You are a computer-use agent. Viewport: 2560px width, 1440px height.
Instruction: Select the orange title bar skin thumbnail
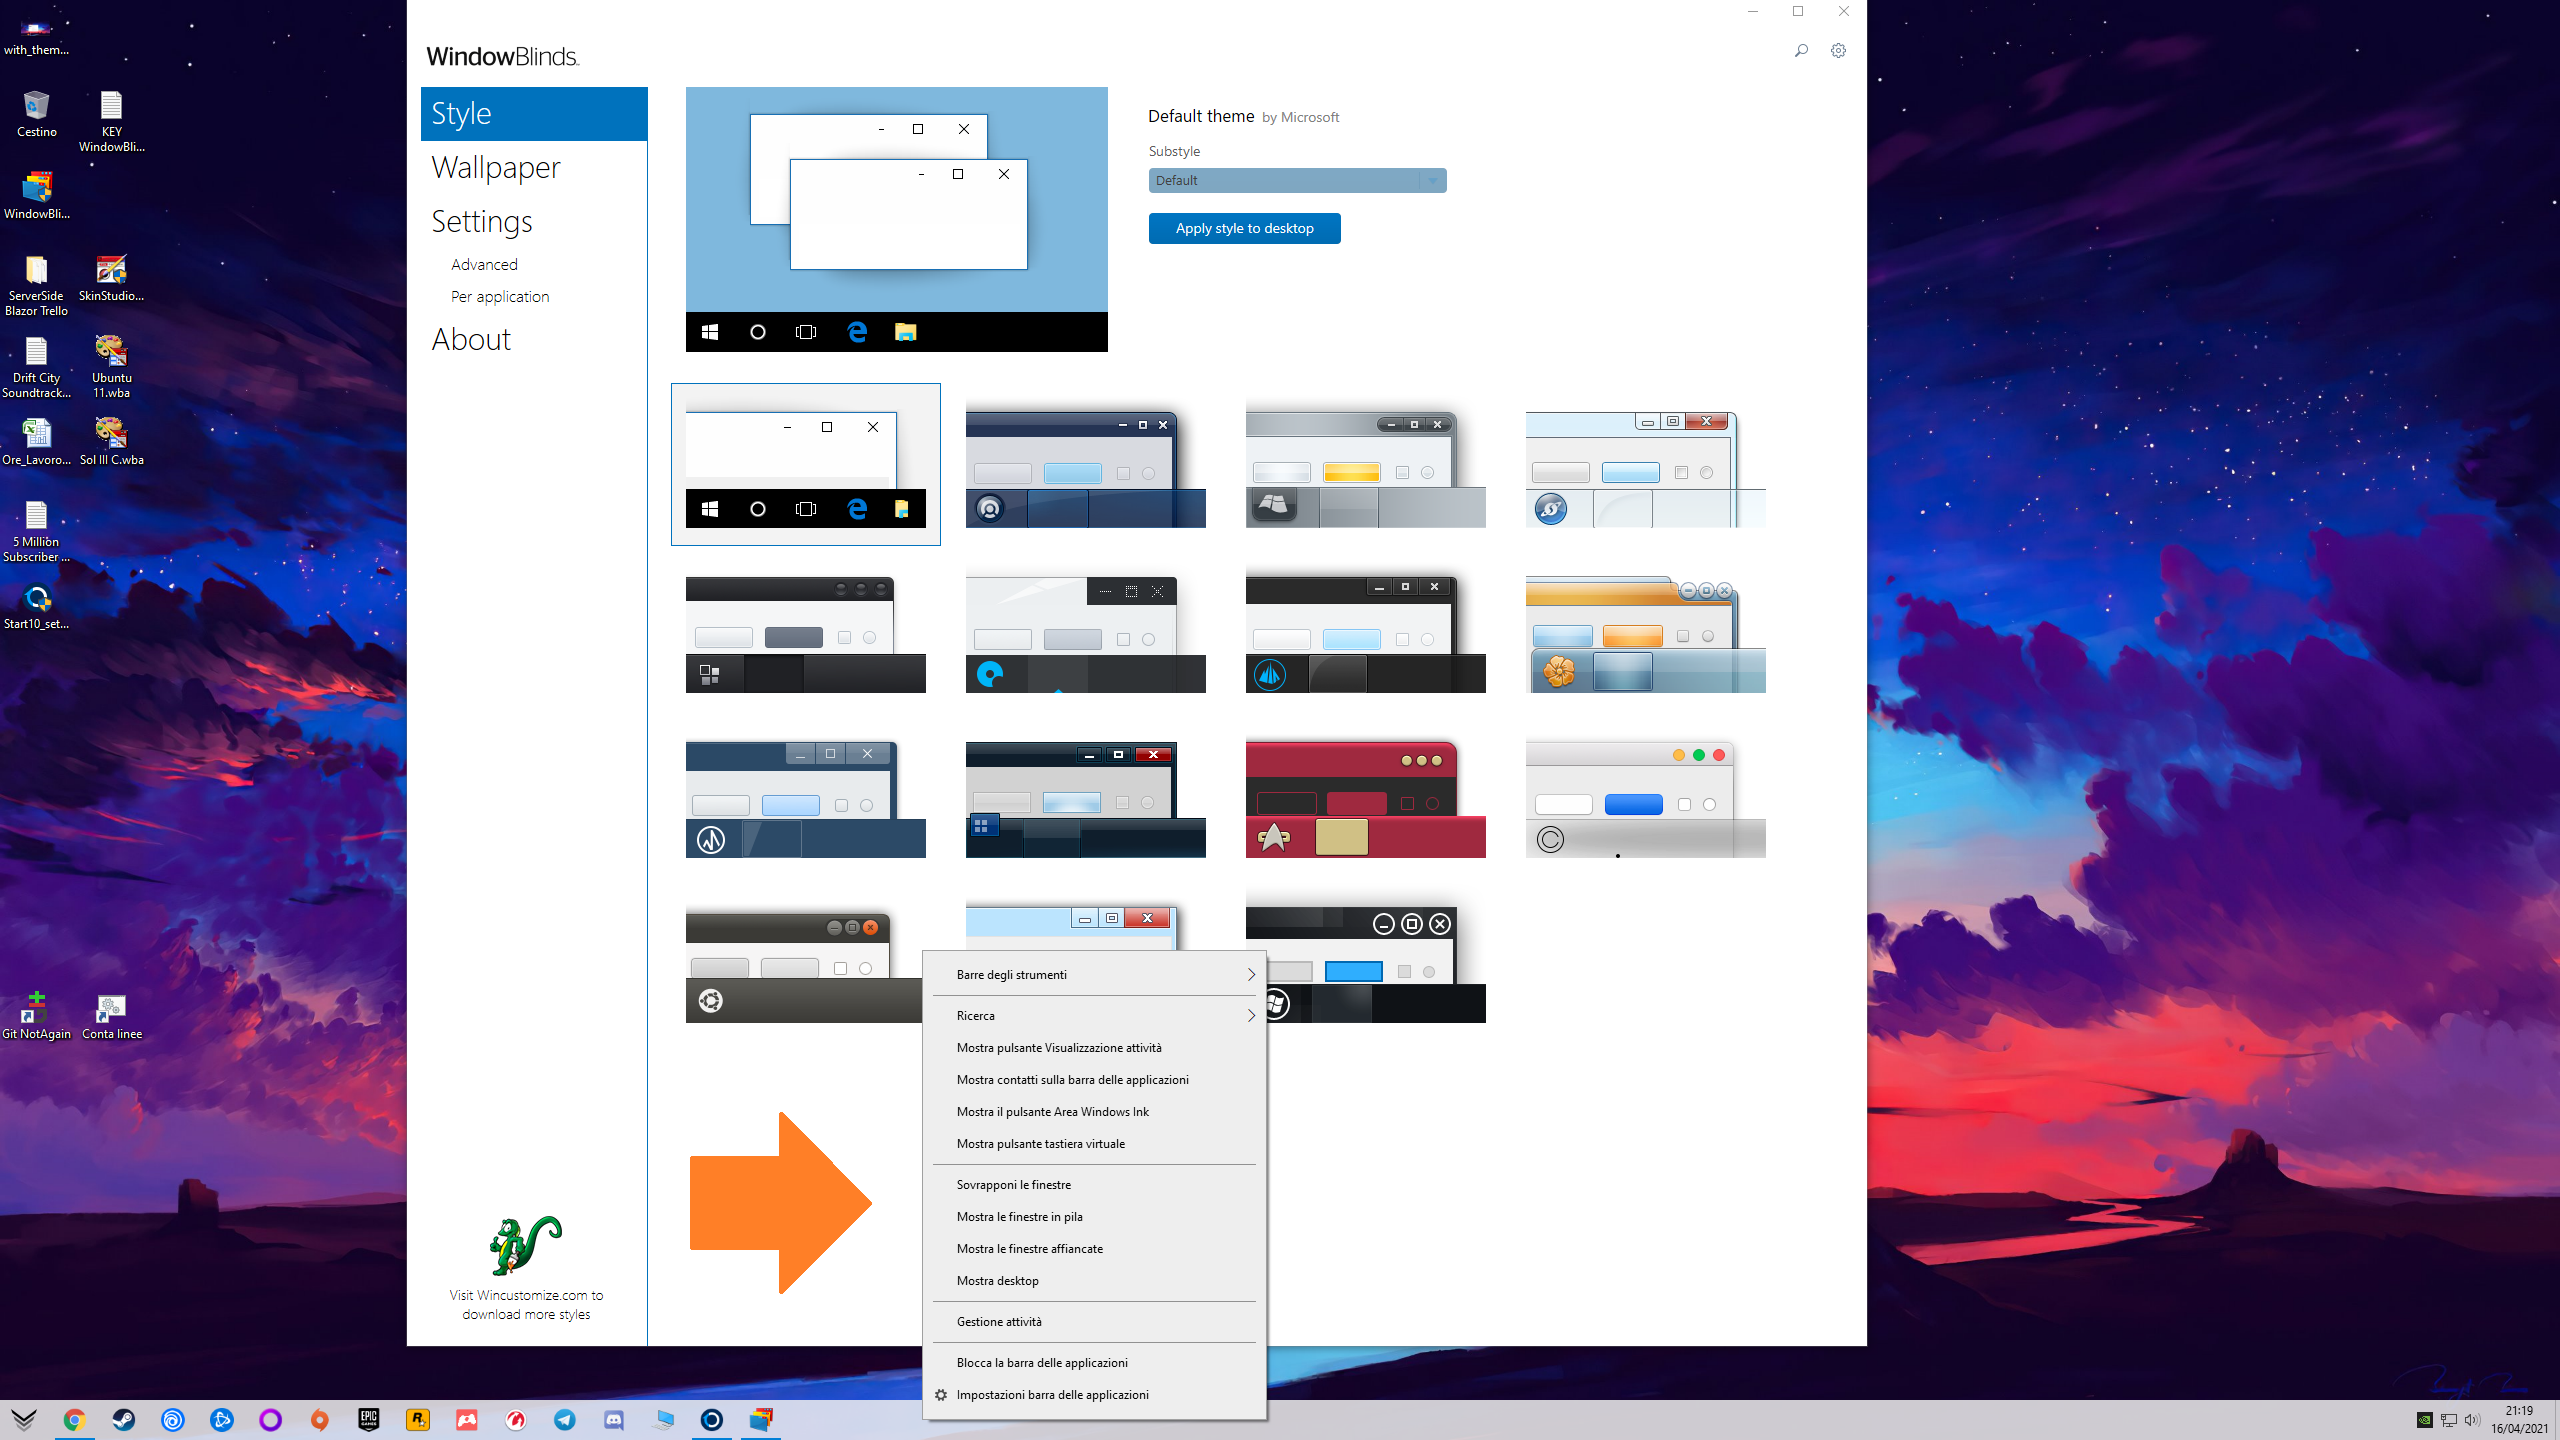(1645, 634)
